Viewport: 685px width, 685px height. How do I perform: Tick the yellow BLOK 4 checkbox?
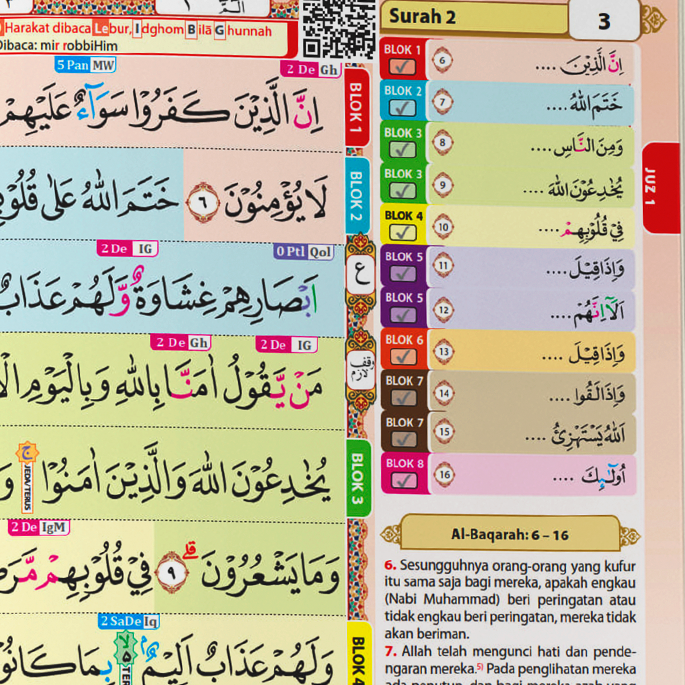403,232
